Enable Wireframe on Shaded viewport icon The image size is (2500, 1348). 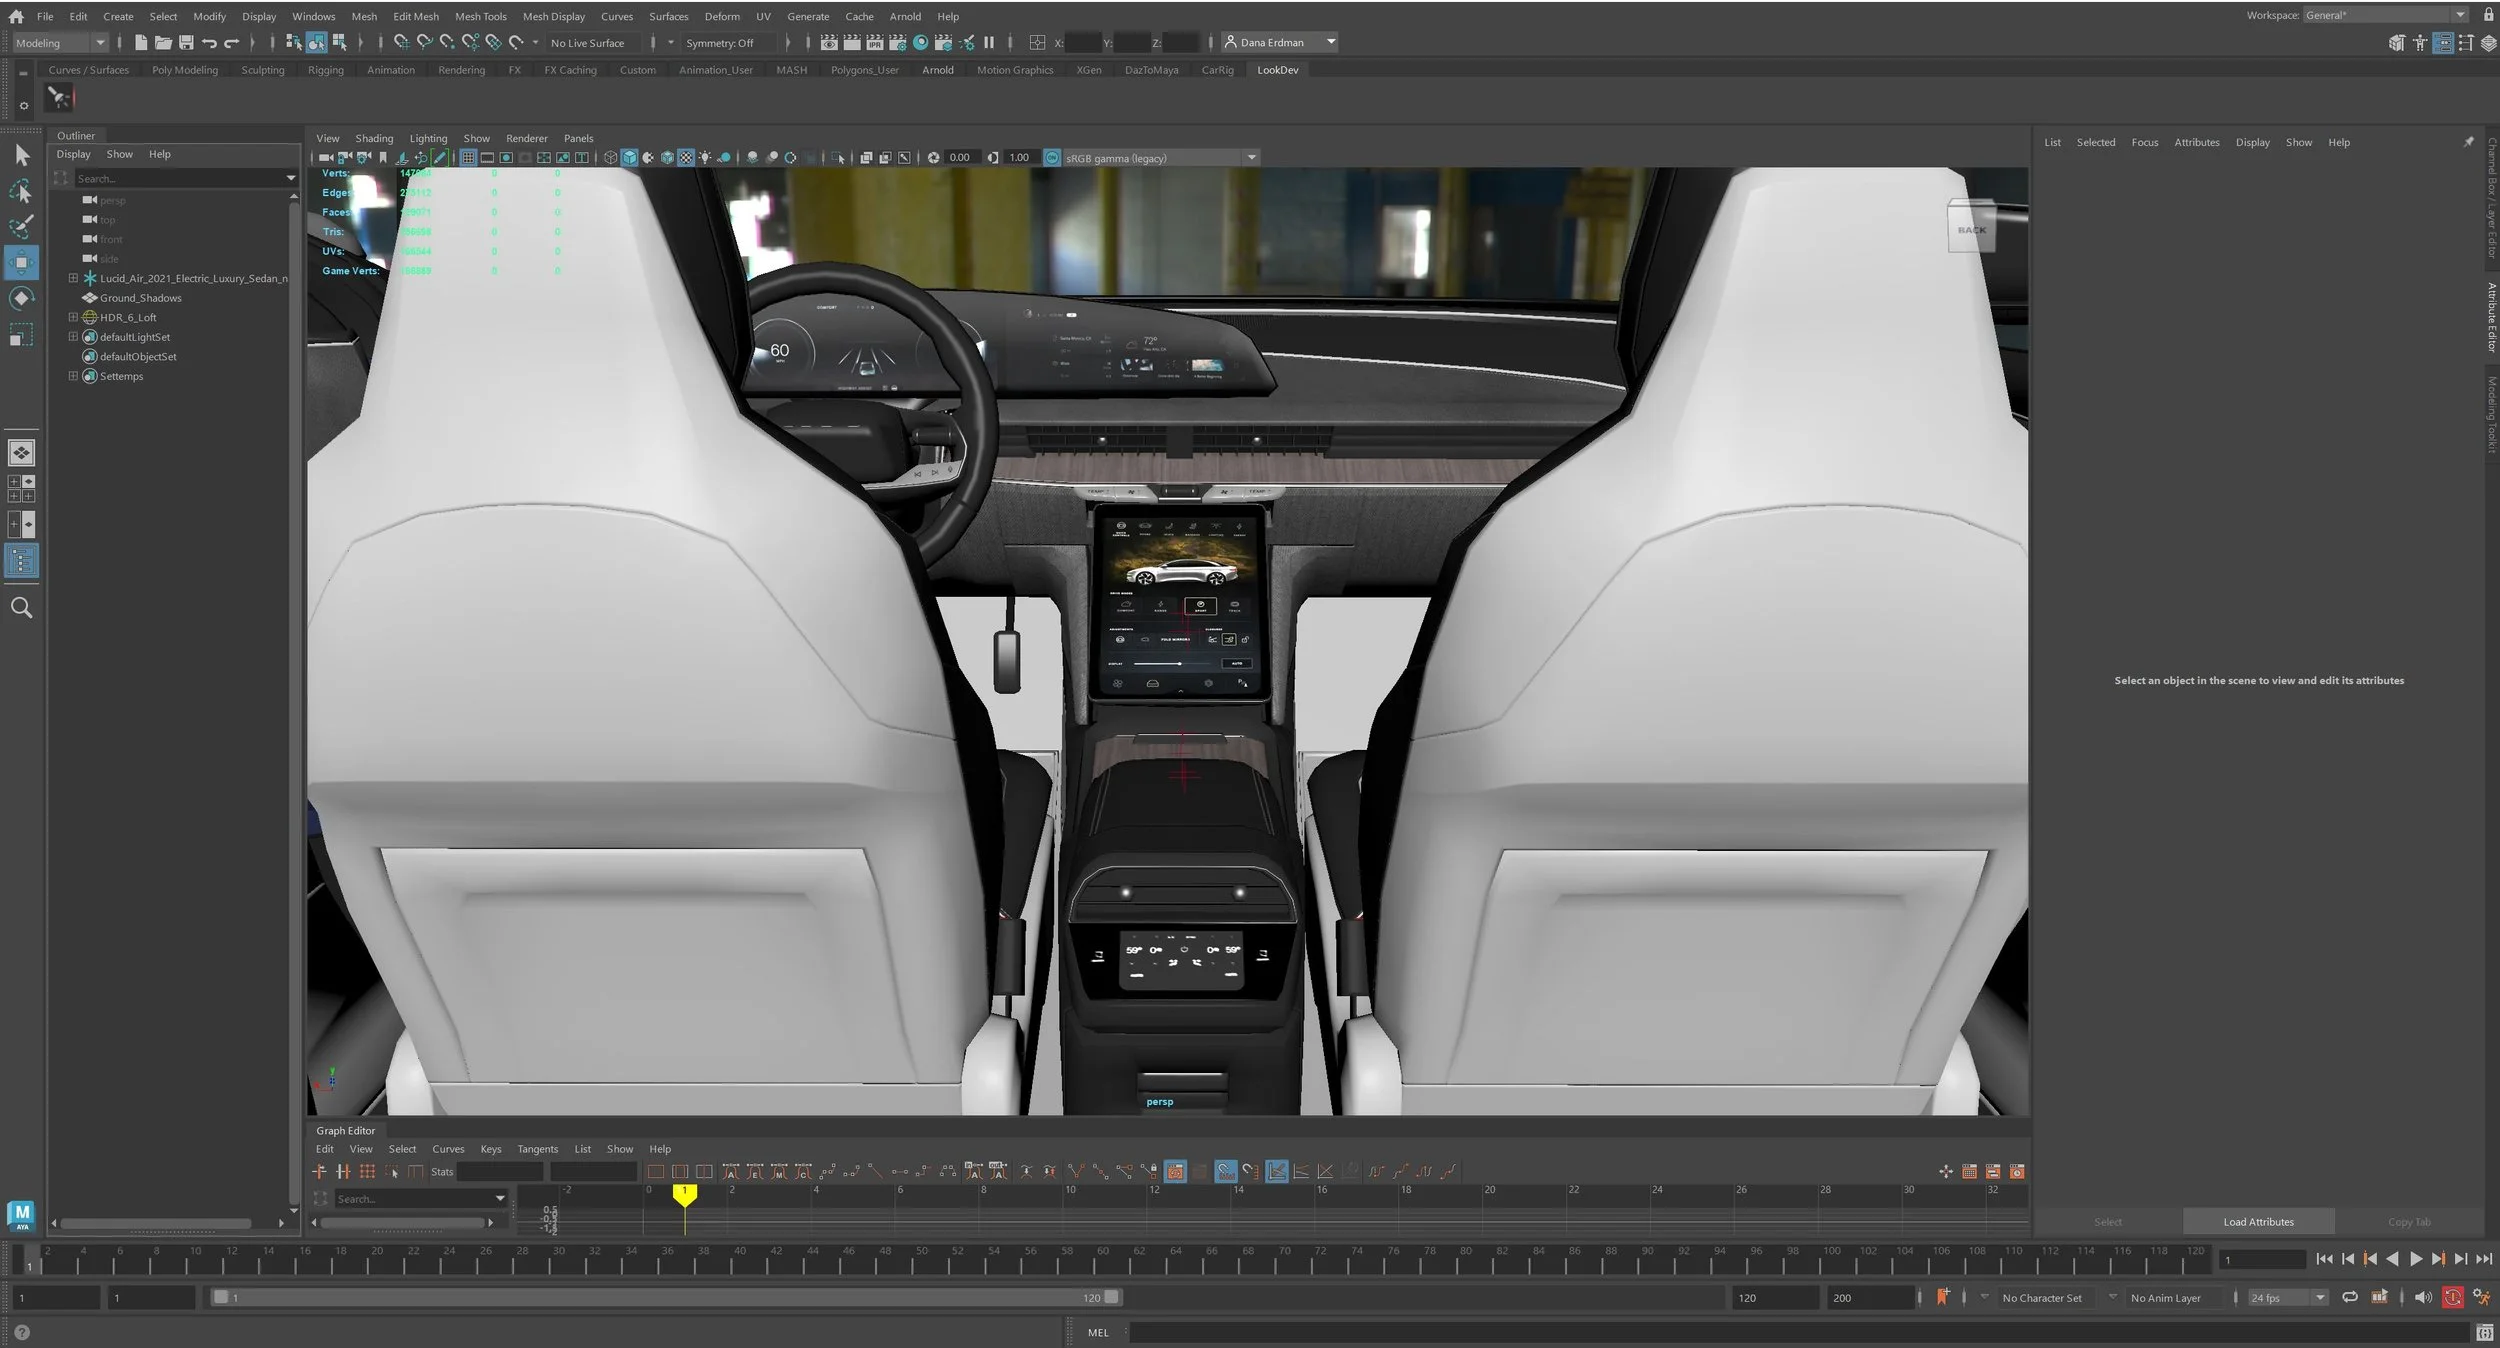(x=648, y=157)
